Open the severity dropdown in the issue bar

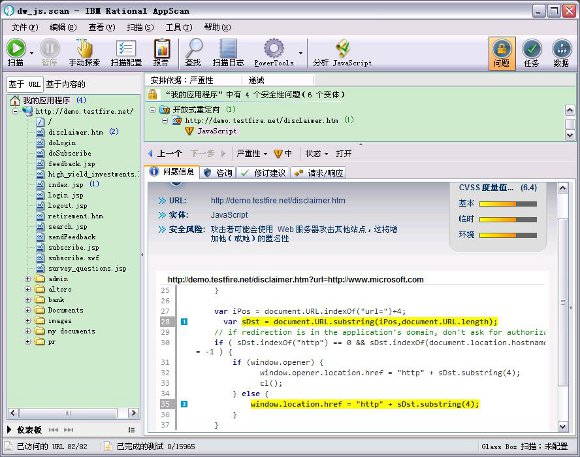[x=252, y=154]
